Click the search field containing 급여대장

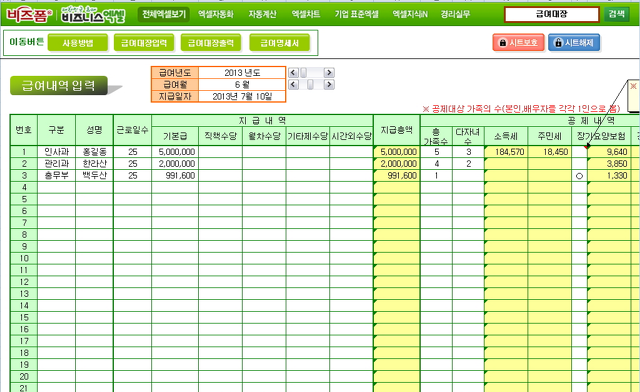point(551,14)
